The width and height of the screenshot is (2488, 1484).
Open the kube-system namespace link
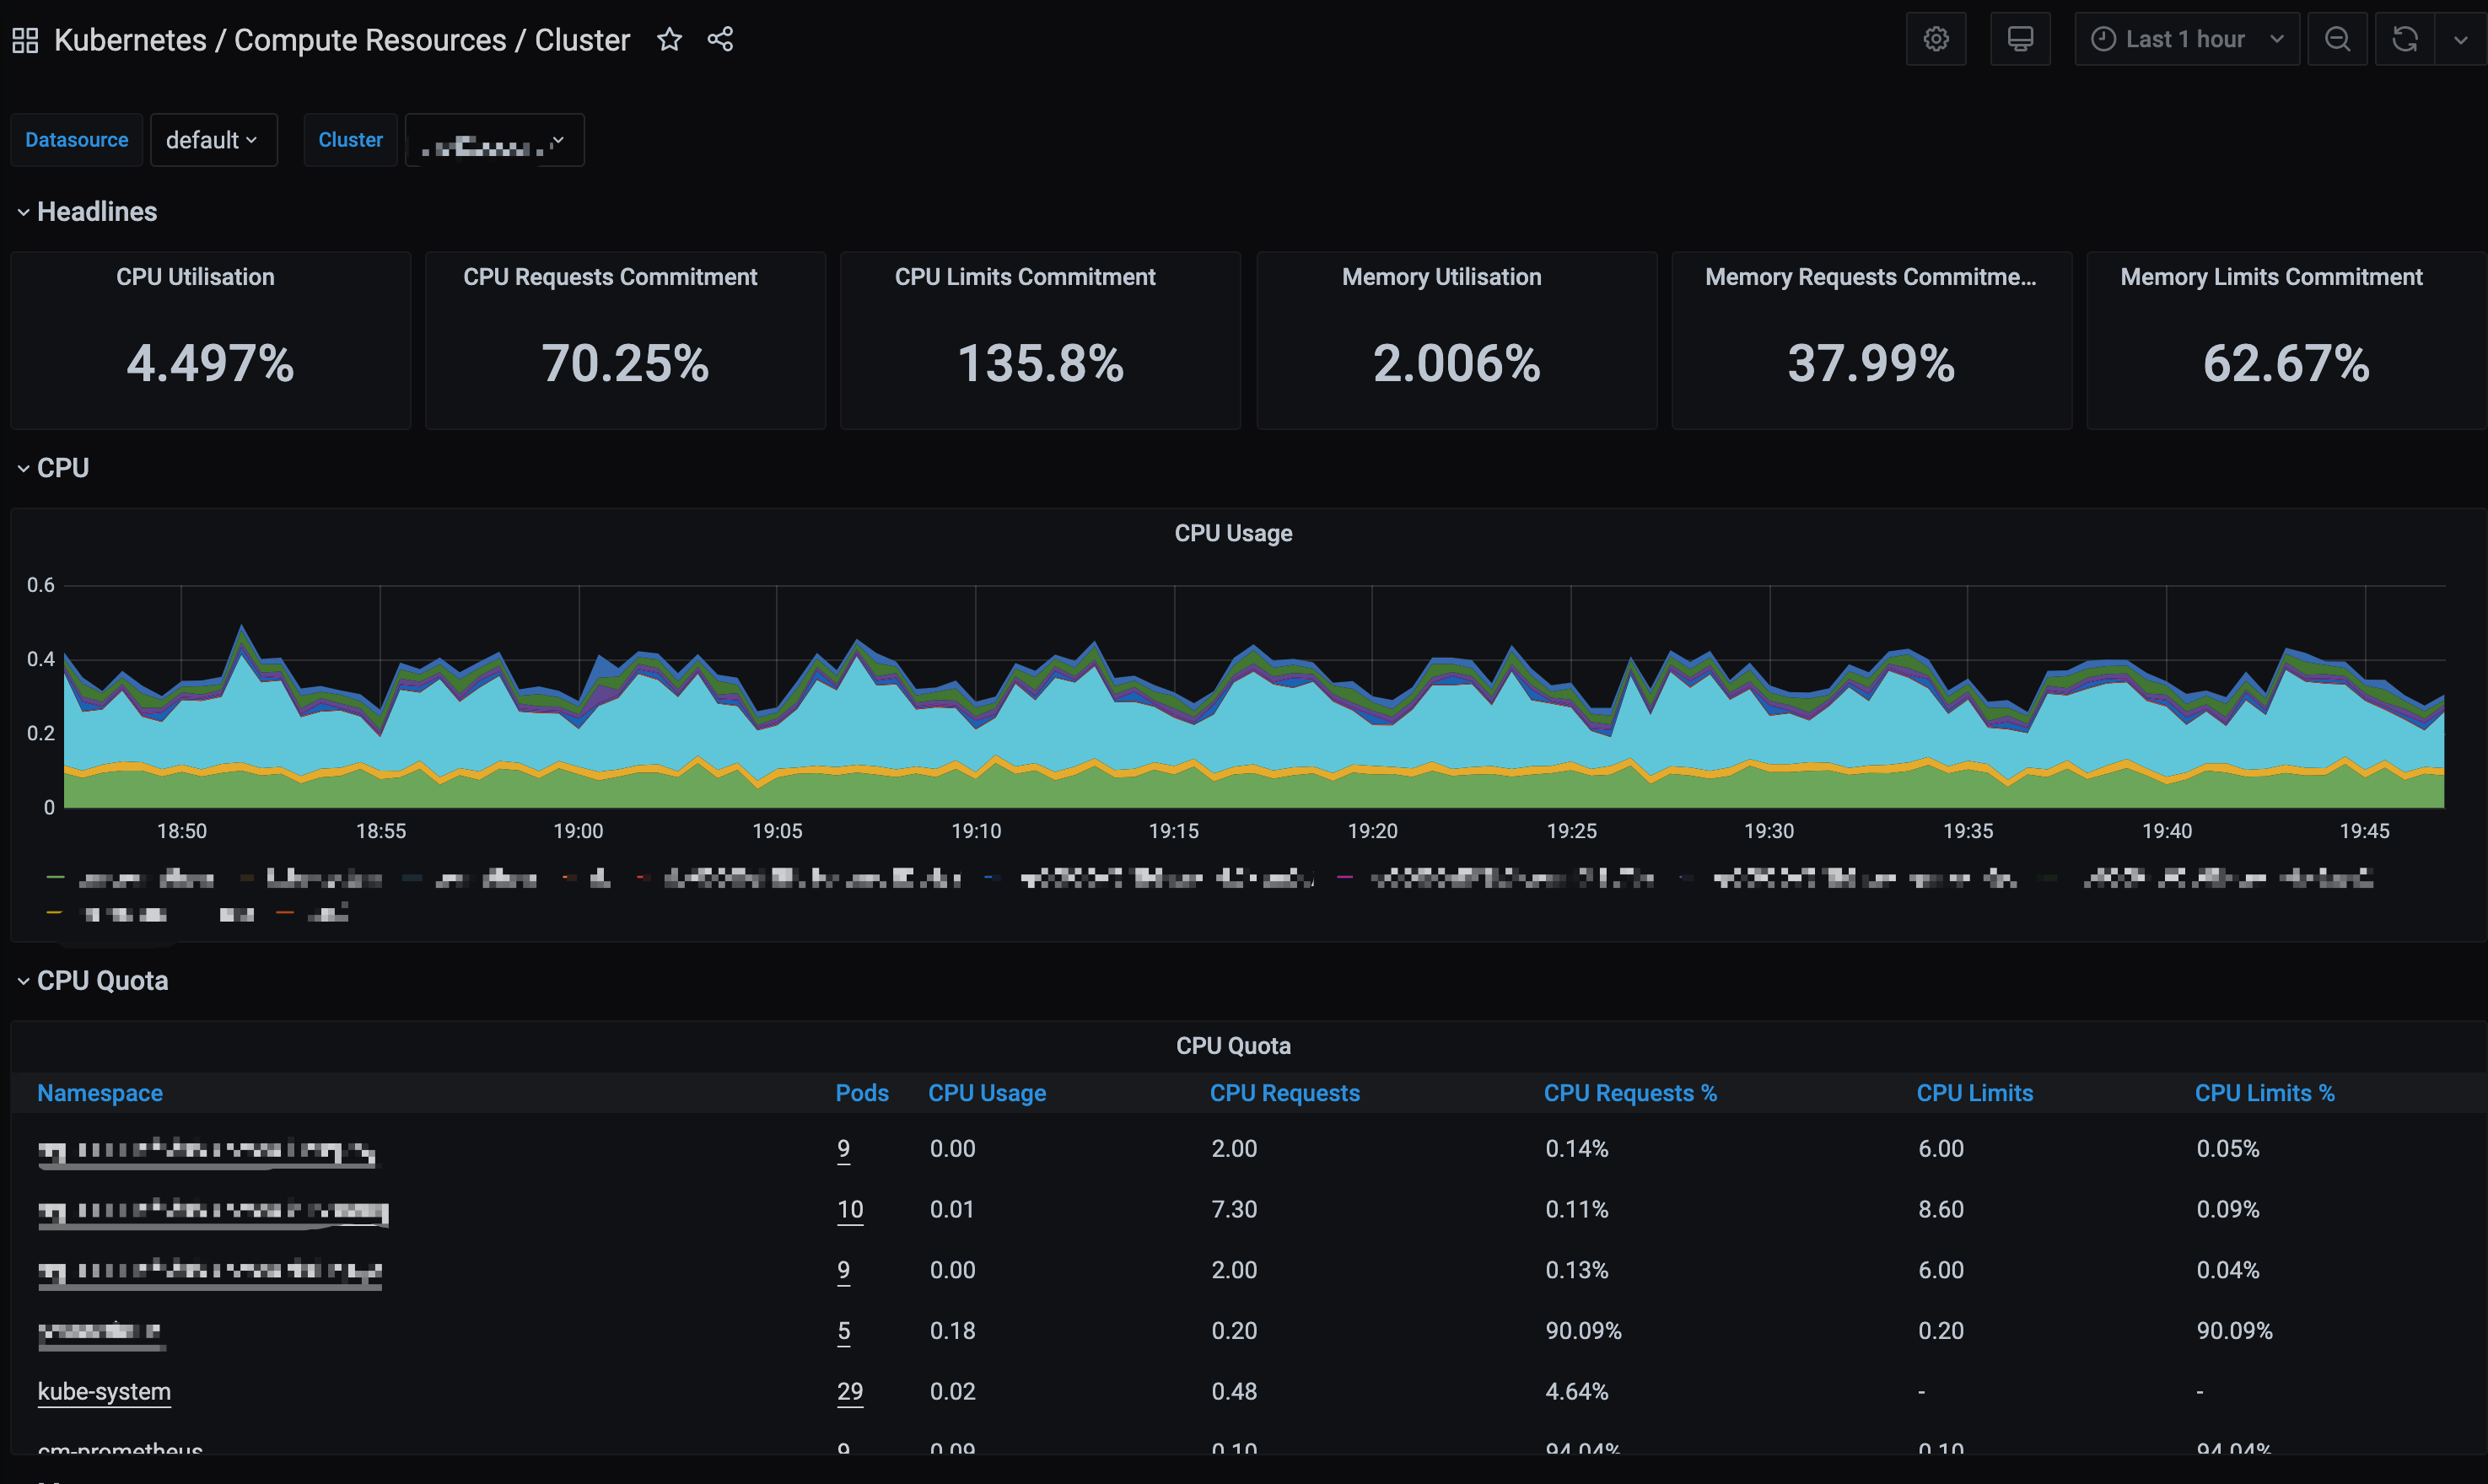[104, 1391]
